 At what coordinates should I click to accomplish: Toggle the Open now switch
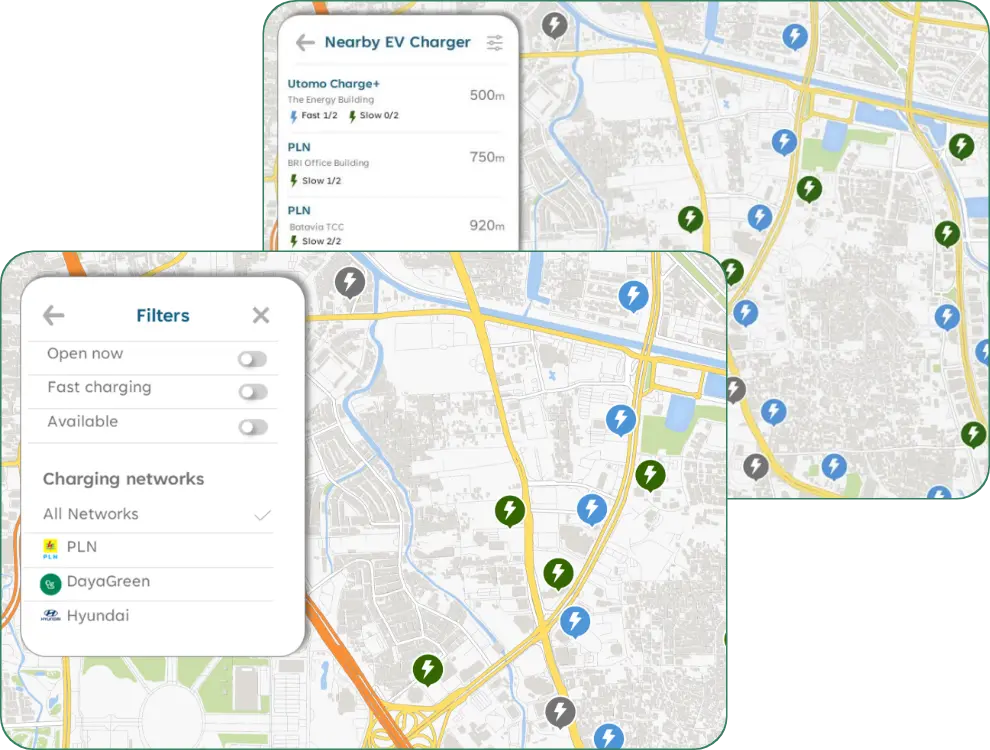(253, 359)
